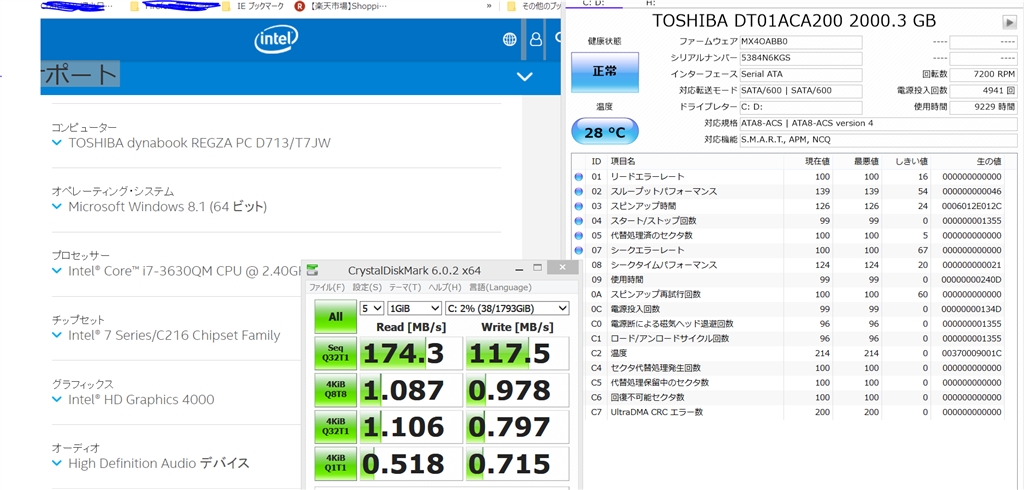Show more bookmarks with the » overflow arrow
Viewport: 1024px width, 490px height.
[489, 7]
